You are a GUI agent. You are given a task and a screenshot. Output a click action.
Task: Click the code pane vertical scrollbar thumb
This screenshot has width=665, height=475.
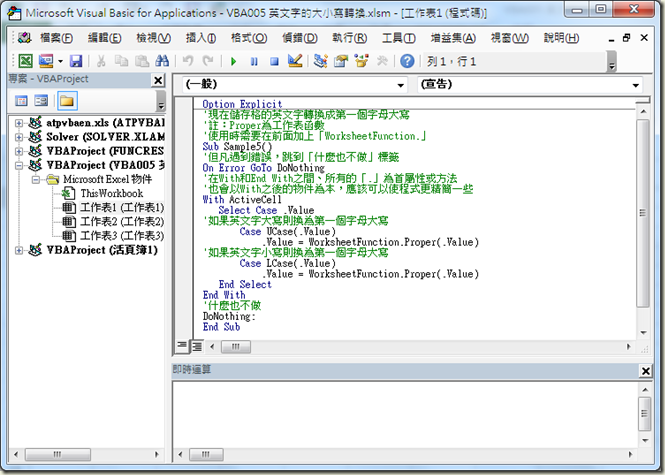[x=643, y=212]
